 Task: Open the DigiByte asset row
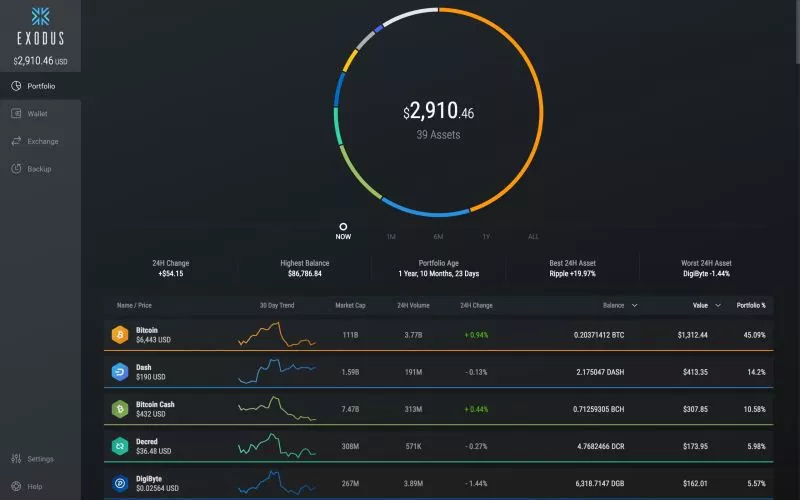point(438,483)
